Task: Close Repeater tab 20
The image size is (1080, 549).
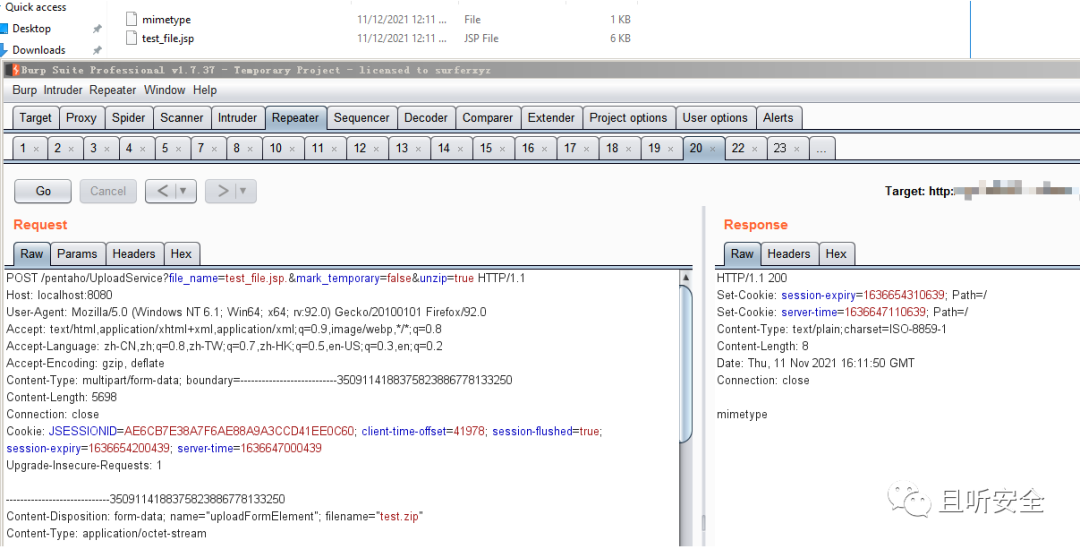Action: (x=712, y=149)
